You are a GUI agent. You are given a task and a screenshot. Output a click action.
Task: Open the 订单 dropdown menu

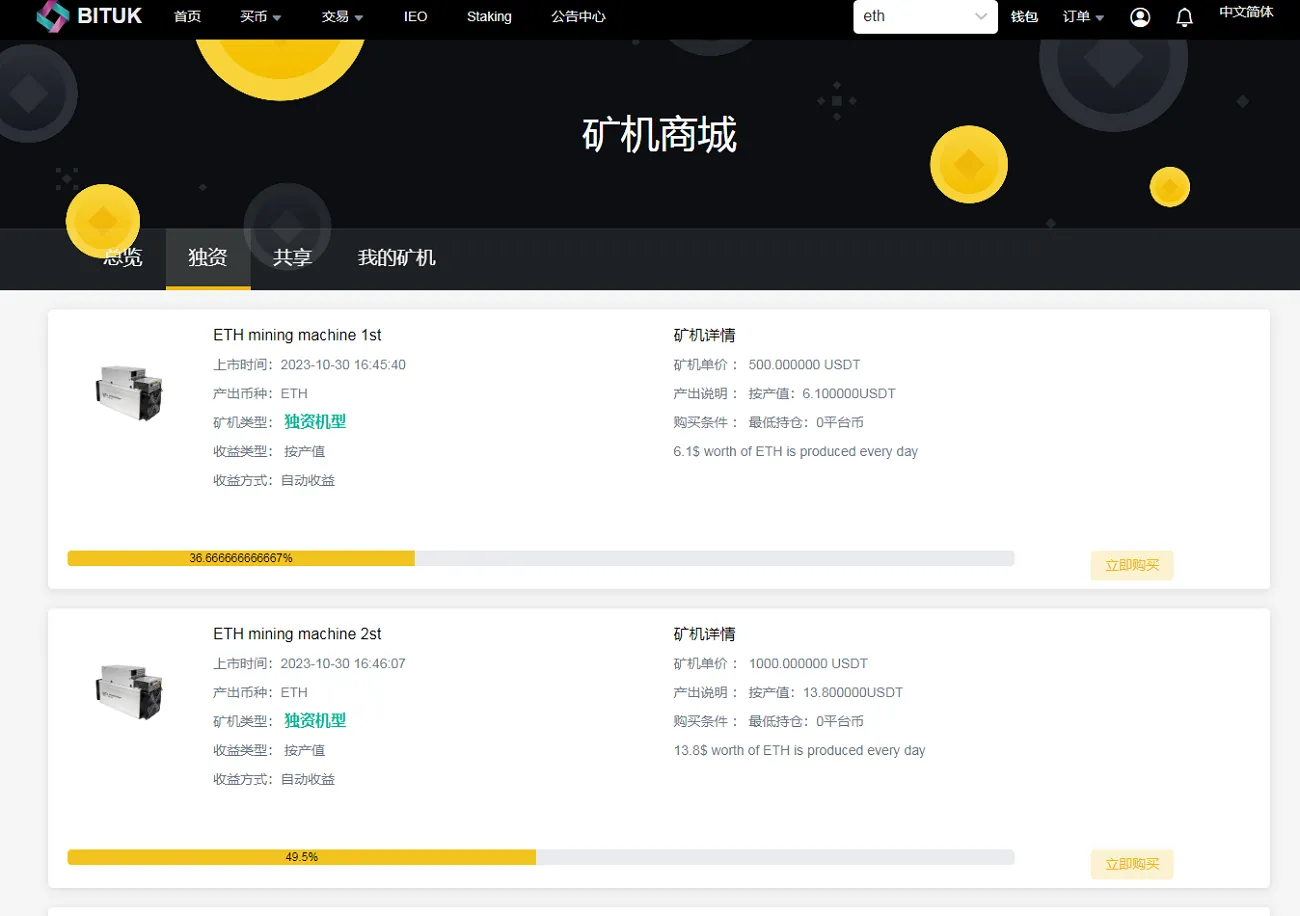[1082, 16]
